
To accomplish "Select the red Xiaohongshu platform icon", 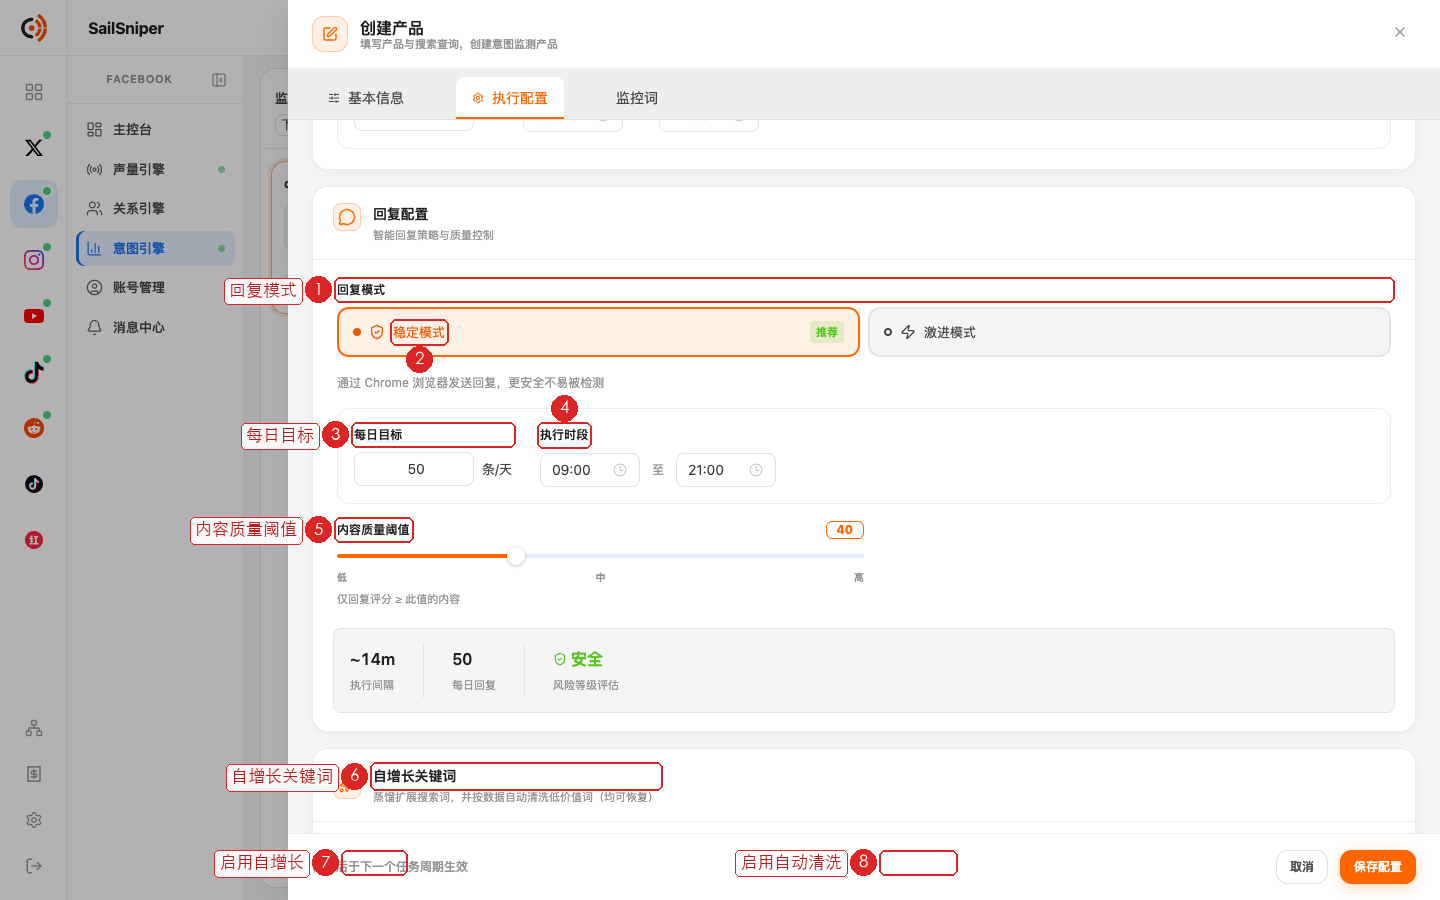I will (x=34, y=540).
